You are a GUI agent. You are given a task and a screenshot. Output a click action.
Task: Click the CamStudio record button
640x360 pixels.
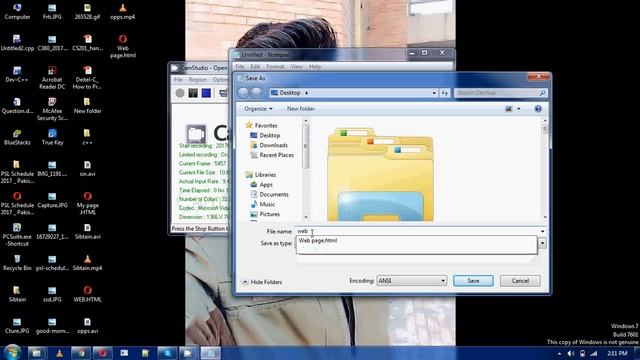pyautogui.click(x=180, y=93)
